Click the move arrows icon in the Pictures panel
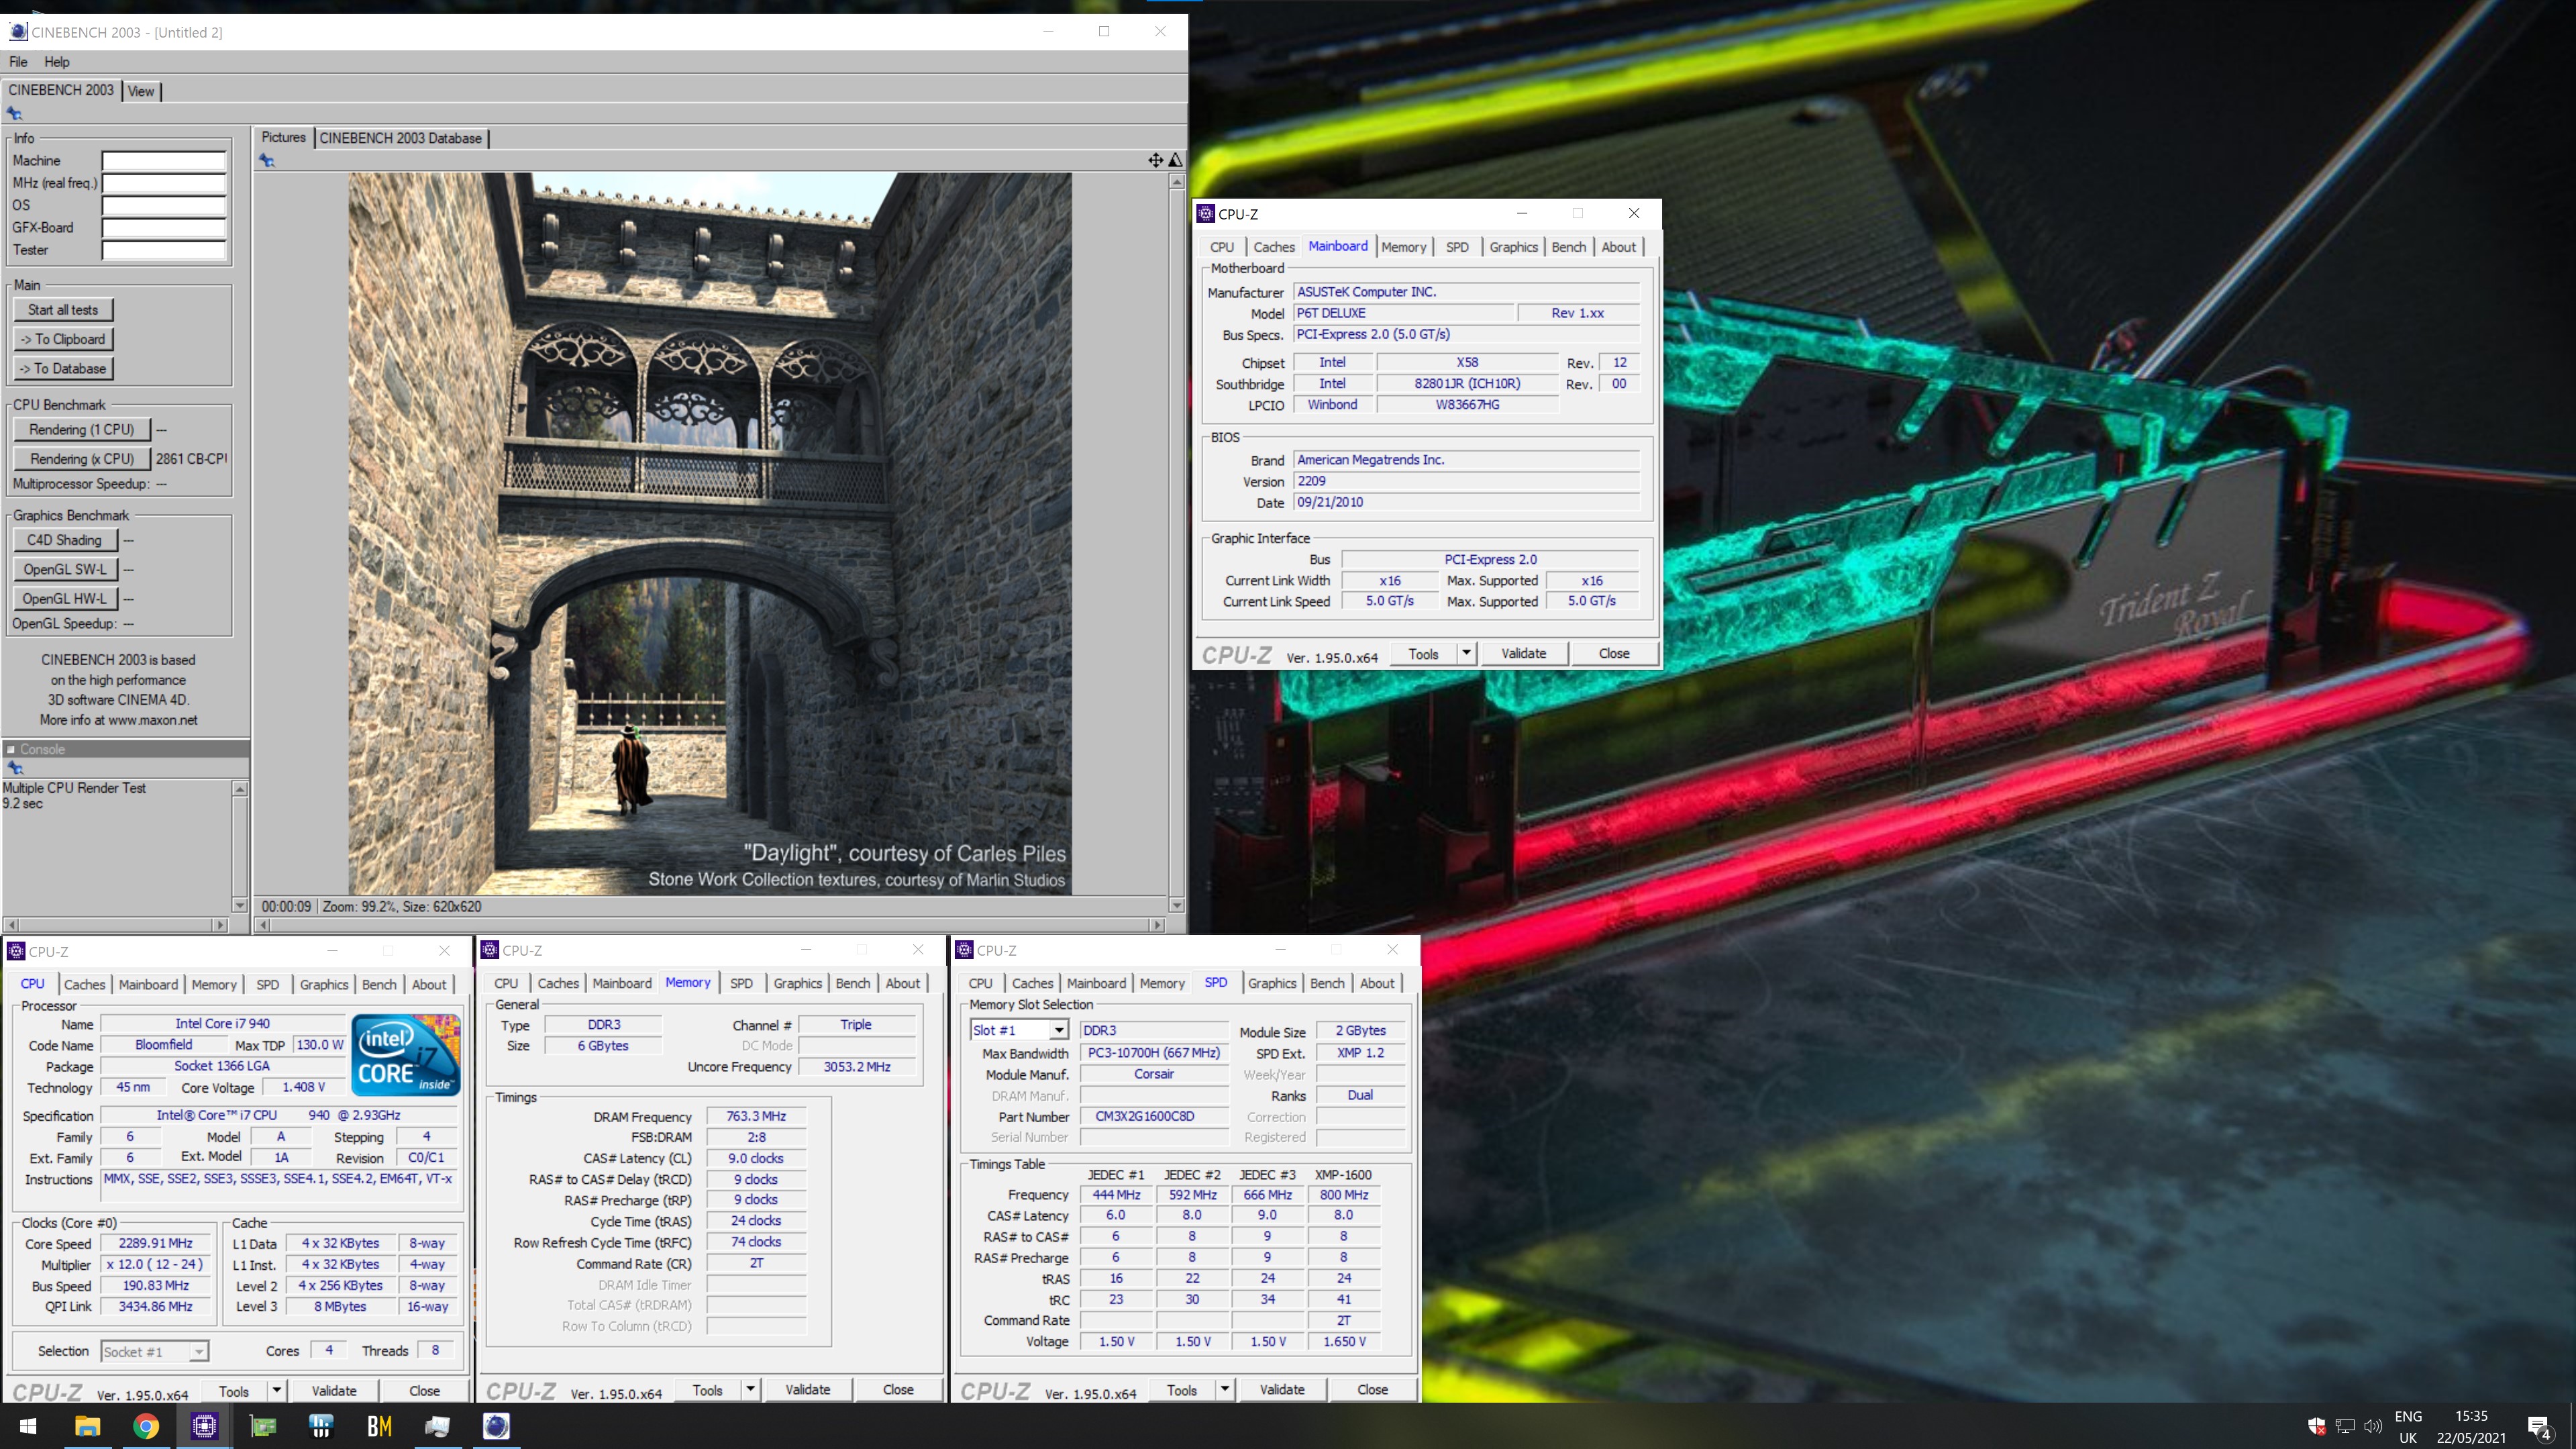 click(x=1155, y=160)
